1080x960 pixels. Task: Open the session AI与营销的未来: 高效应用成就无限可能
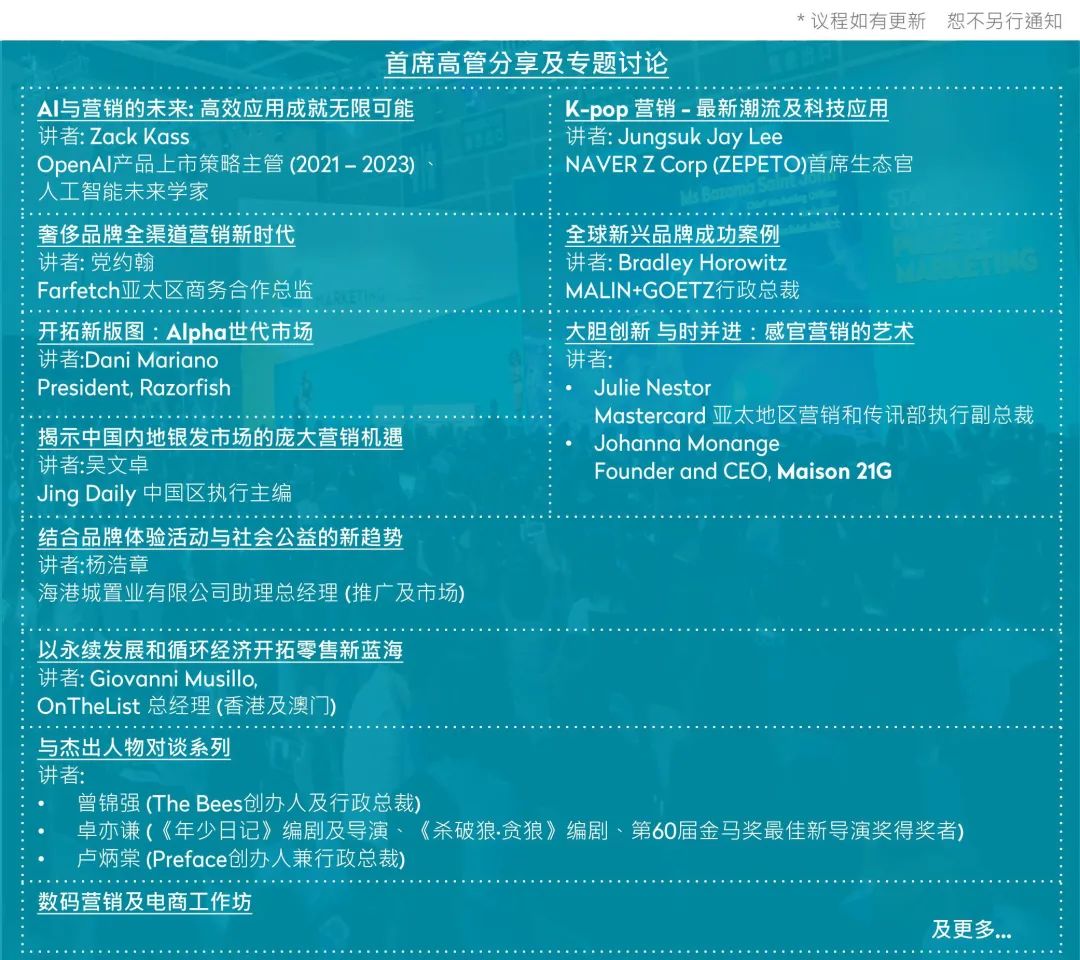coord(226,108)
